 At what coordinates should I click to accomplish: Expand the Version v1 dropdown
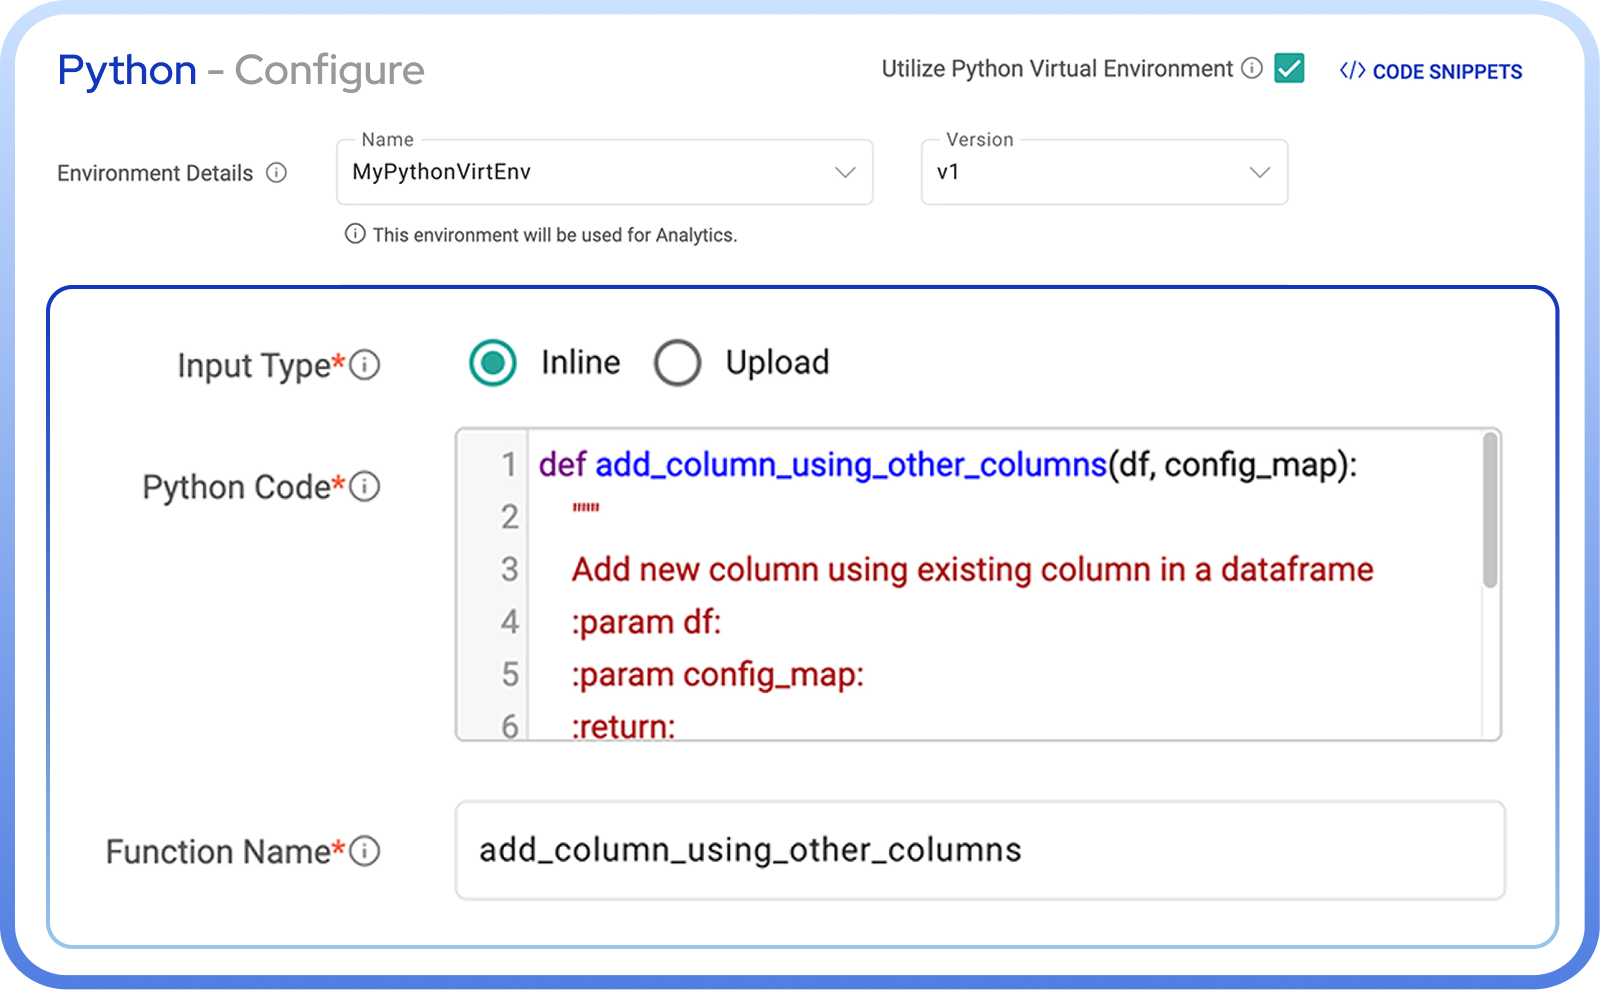(1103, 172)
